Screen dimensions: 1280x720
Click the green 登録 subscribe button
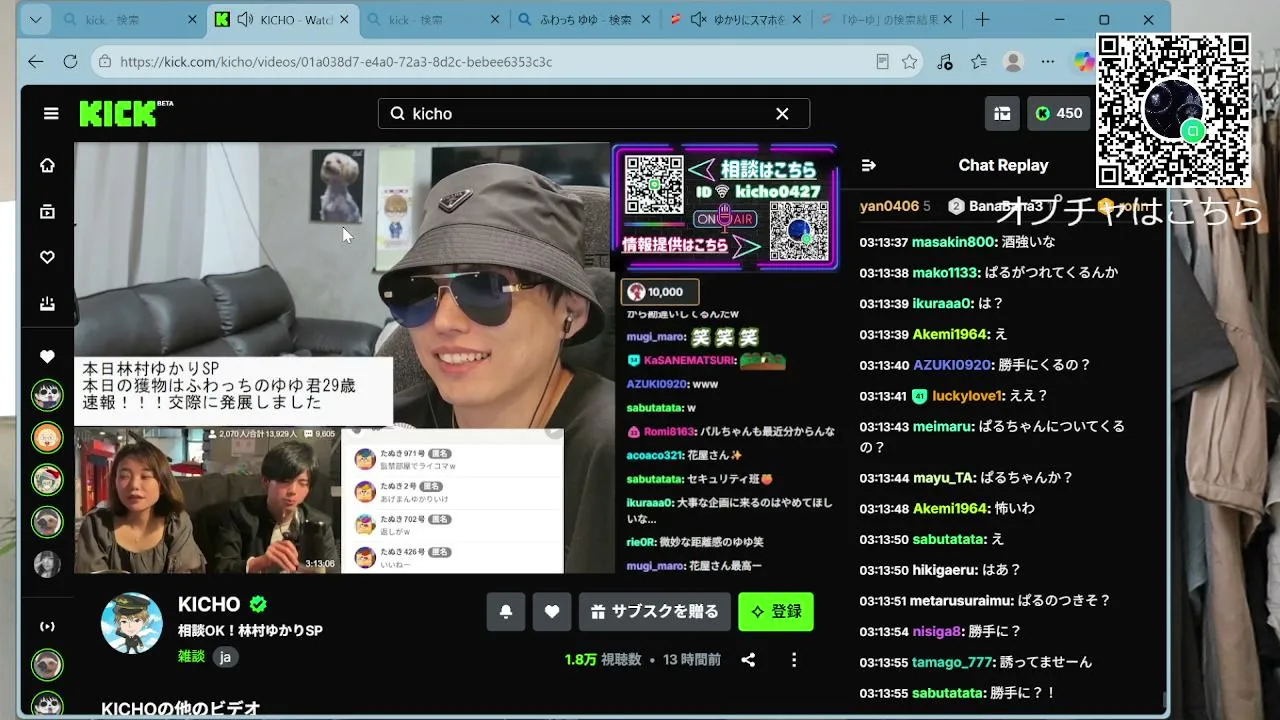point(776,612)
